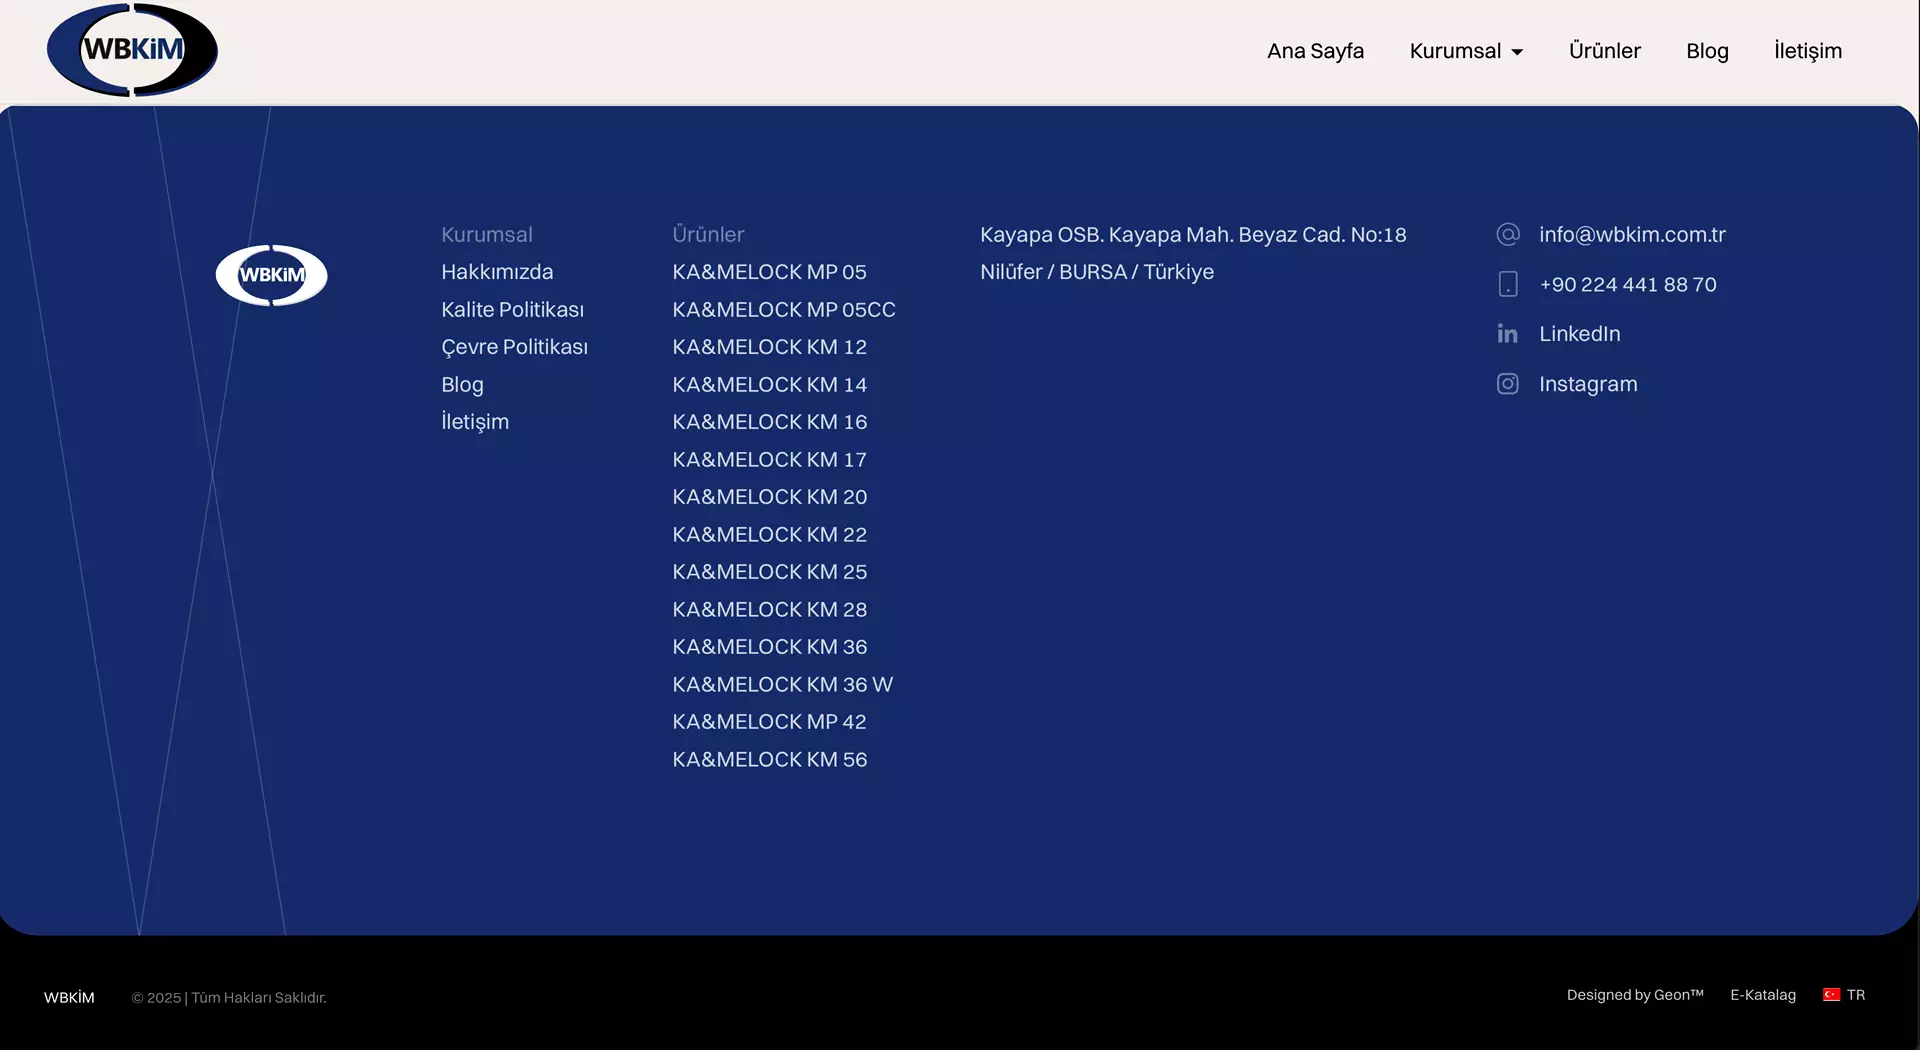Click the info@wbkim.com.tr email address

click(x=1632, y=235)
